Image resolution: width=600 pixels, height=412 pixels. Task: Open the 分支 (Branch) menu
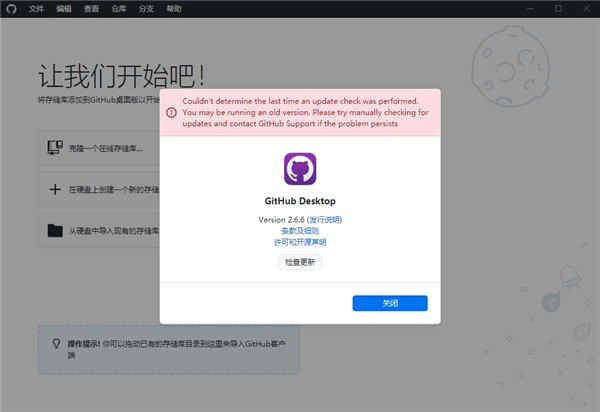[146, 9]
